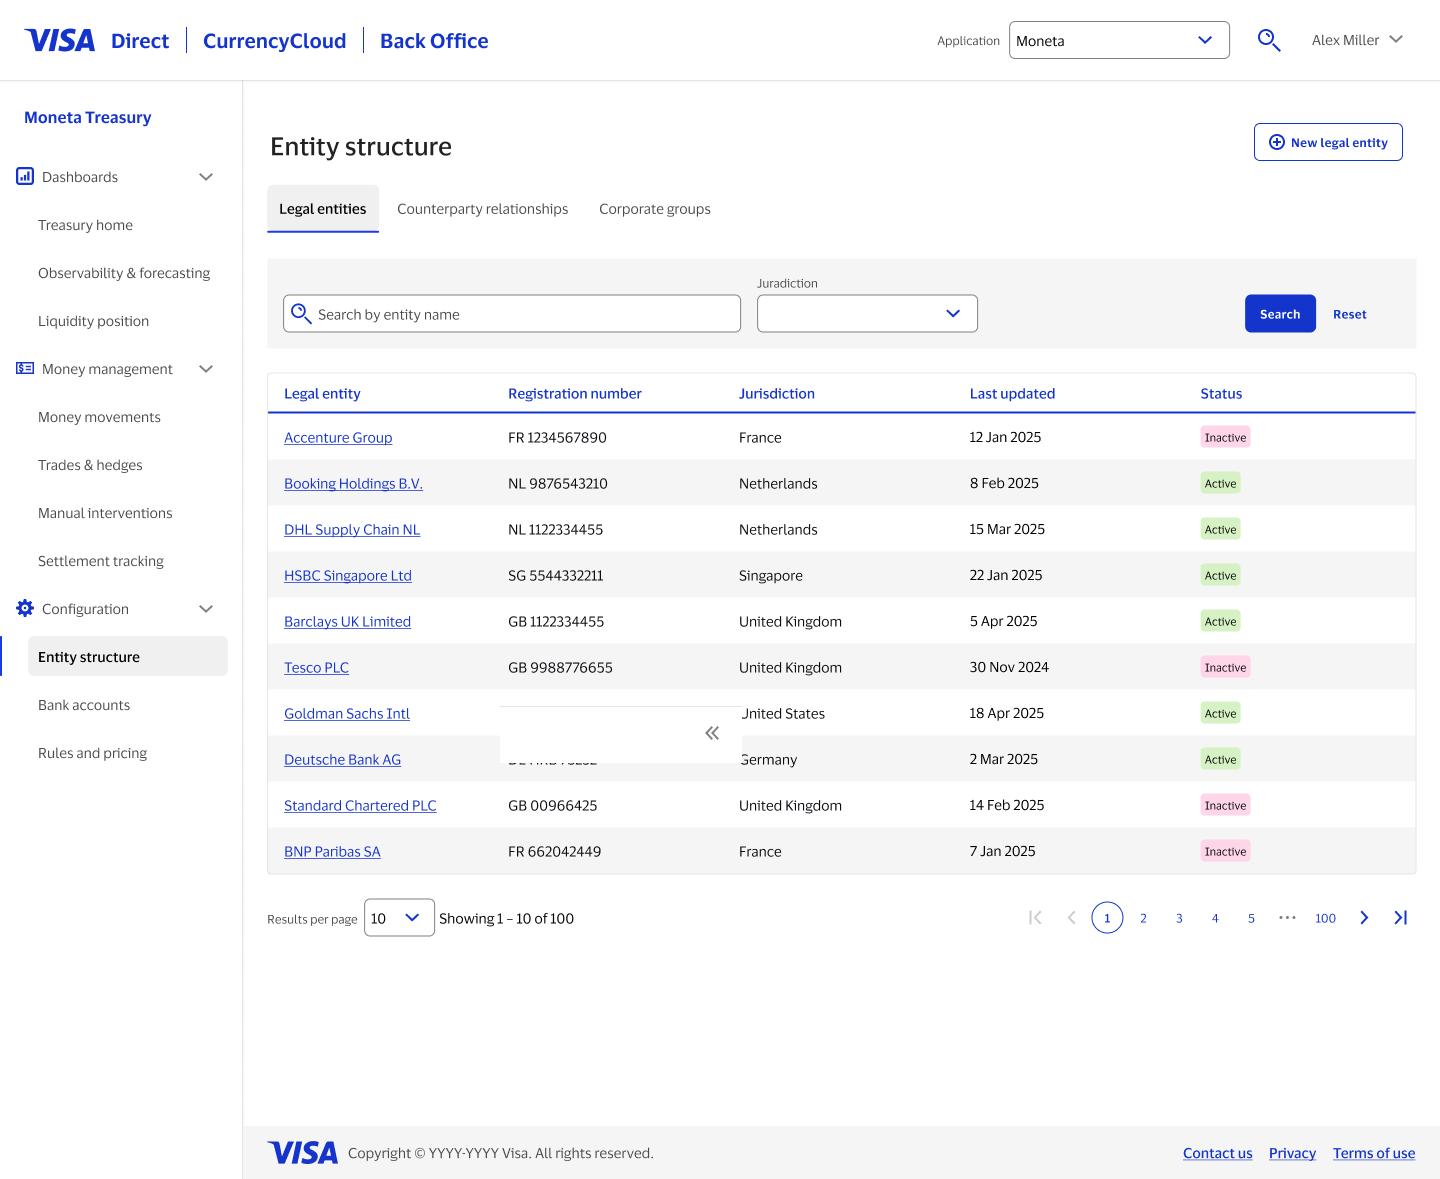This screenshot has width=1440, height=1179.
Task: Collapse the Configuration section chevron
Action: [x=206, y=608]
